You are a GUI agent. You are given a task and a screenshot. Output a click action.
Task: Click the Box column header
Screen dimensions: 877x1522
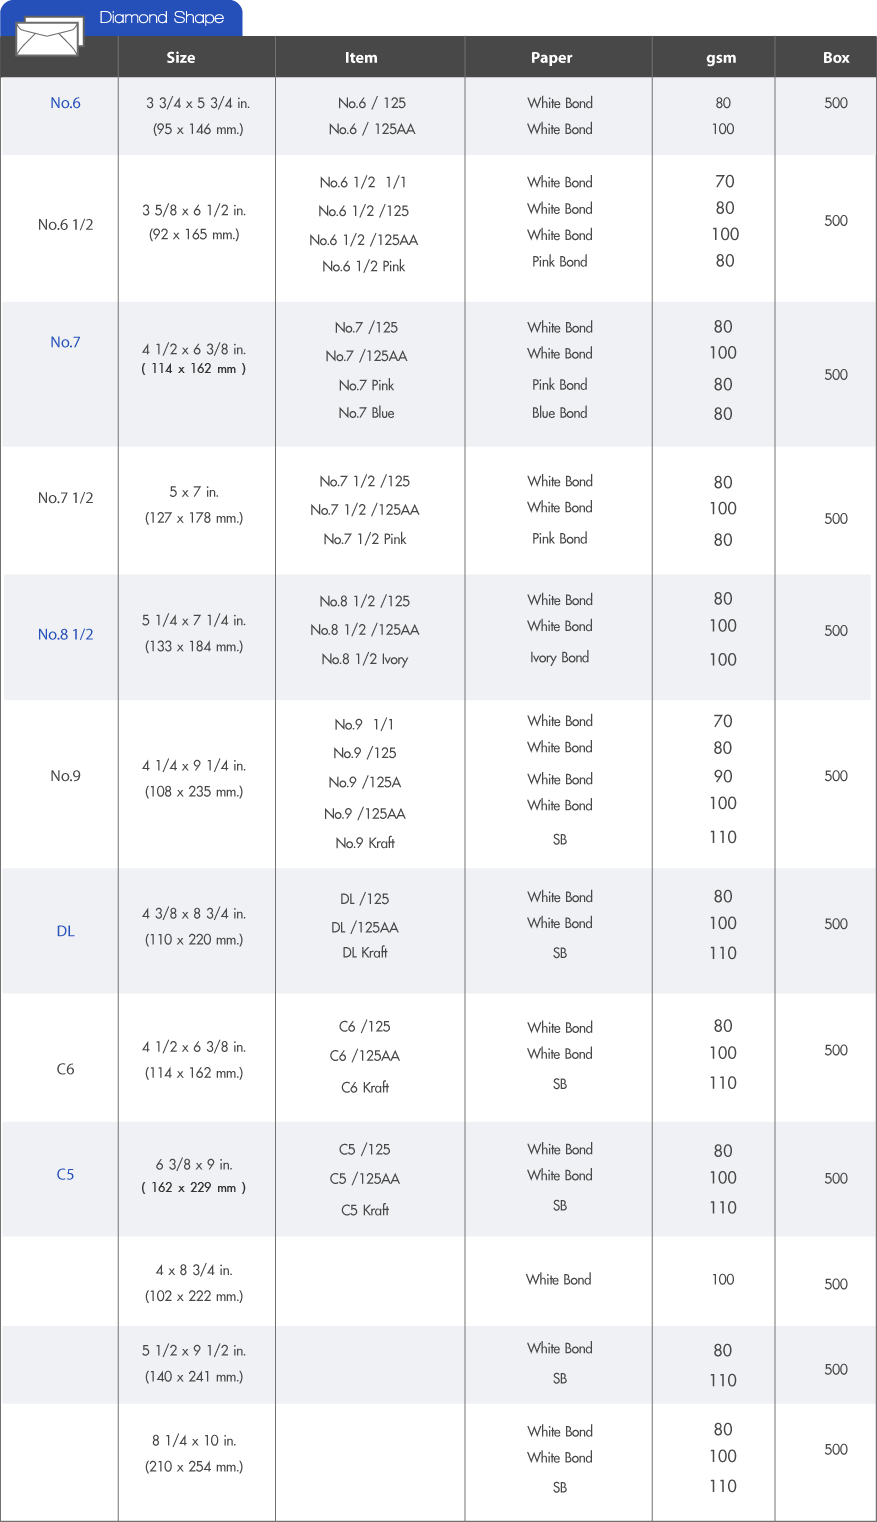tap(836, 58)
